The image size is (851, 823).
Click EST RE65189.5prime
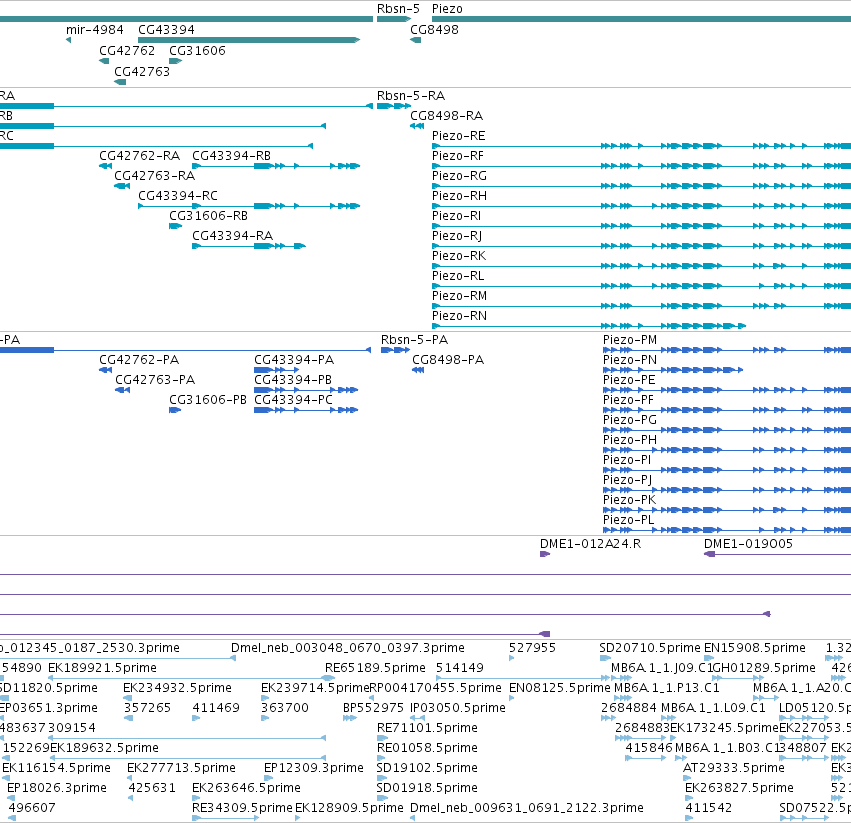tap(376, 668)
